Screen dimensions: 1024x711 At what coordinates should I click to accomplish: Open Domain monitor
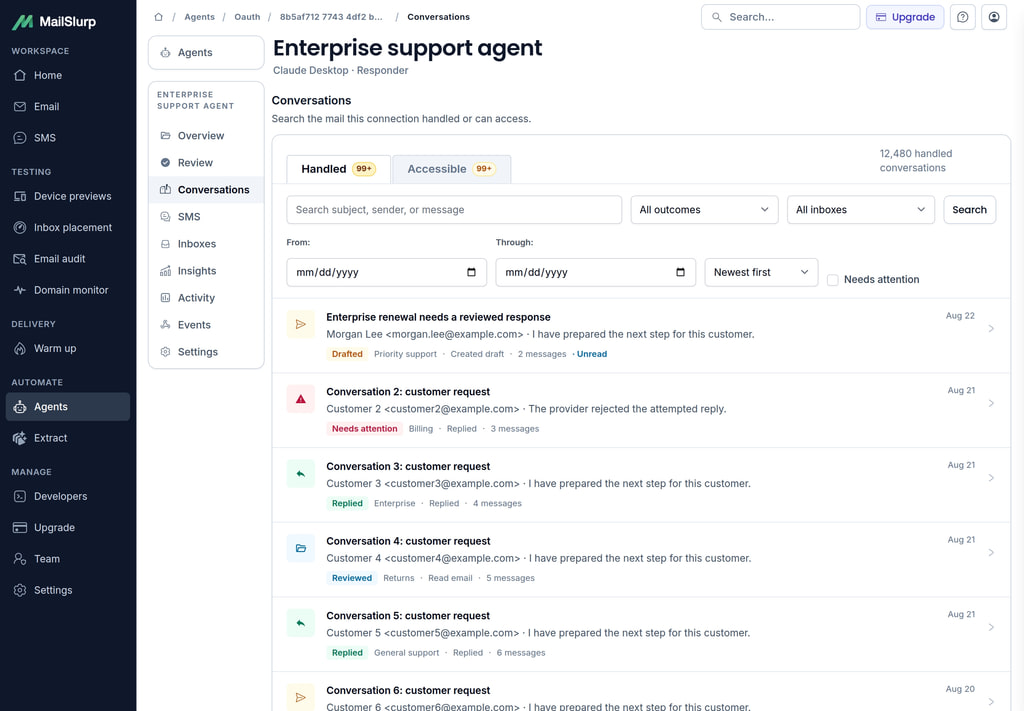[x=68, y=290]
